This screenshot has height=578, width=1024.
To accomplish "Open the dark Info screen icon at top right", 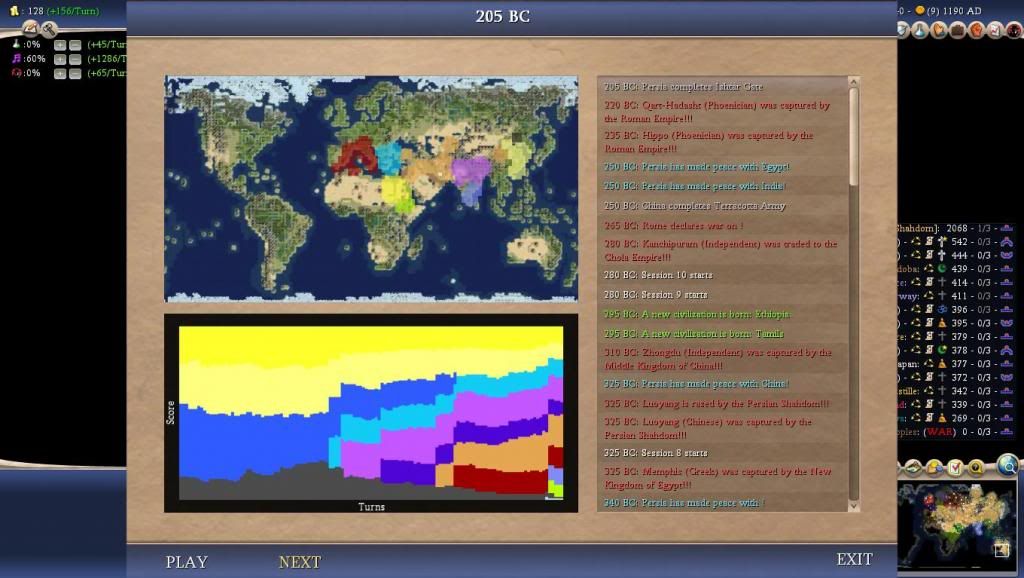I will coord(1014,30).
